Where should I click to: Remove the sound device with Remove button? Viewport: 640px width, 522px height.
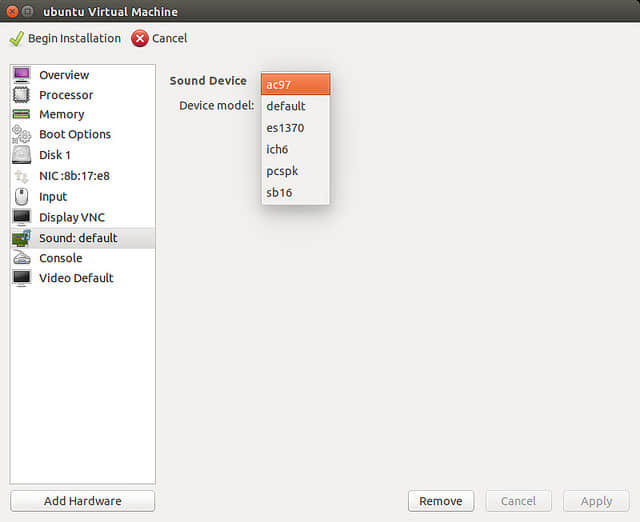[440, 501]
